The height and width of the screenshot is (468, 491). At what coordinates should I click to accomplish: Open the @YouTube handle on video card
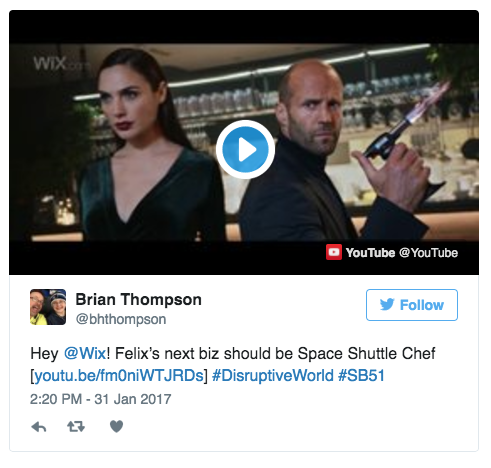click(x=428, y=253)
